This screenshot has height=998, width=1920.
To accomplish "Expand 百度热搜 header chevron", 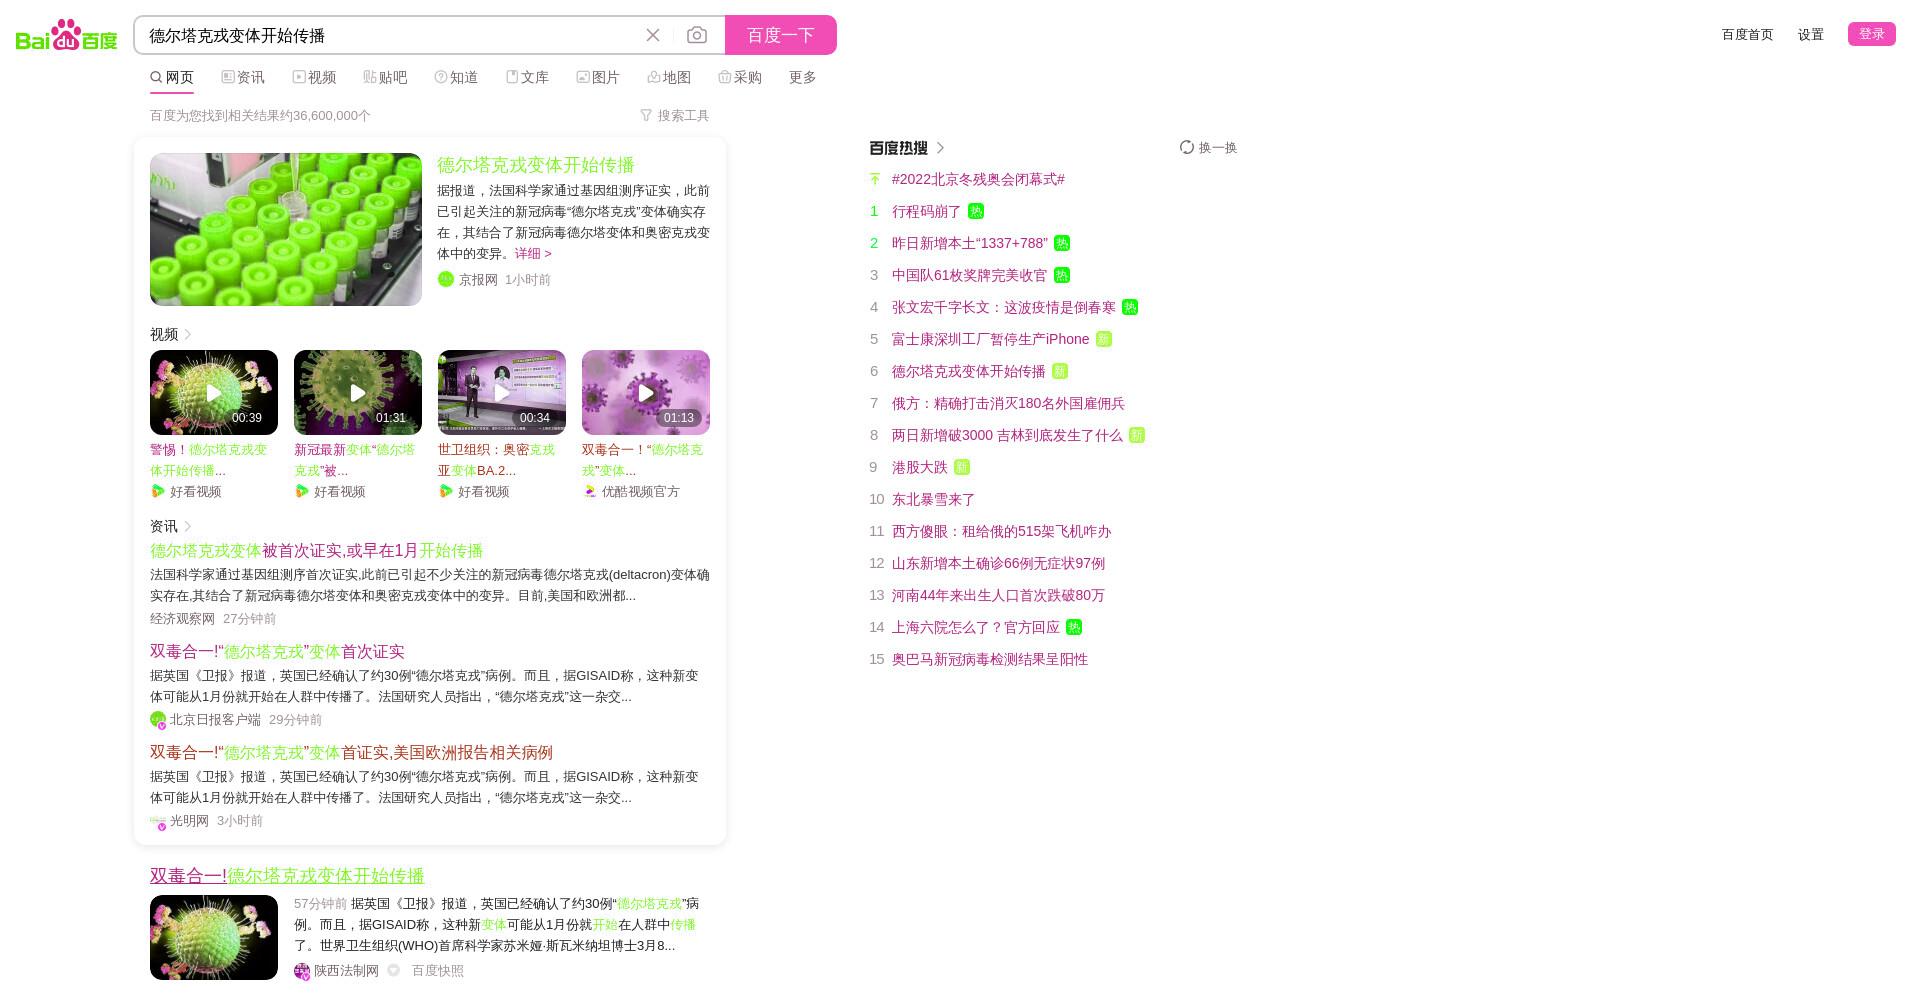I will click(941, 148).
